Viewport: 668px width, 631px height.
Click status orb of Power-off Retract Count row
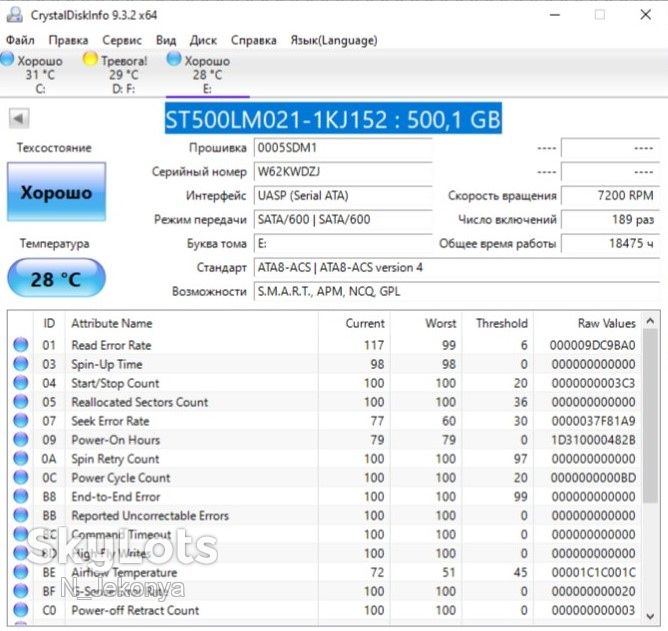pyautogui.click(x=20, y=609)
